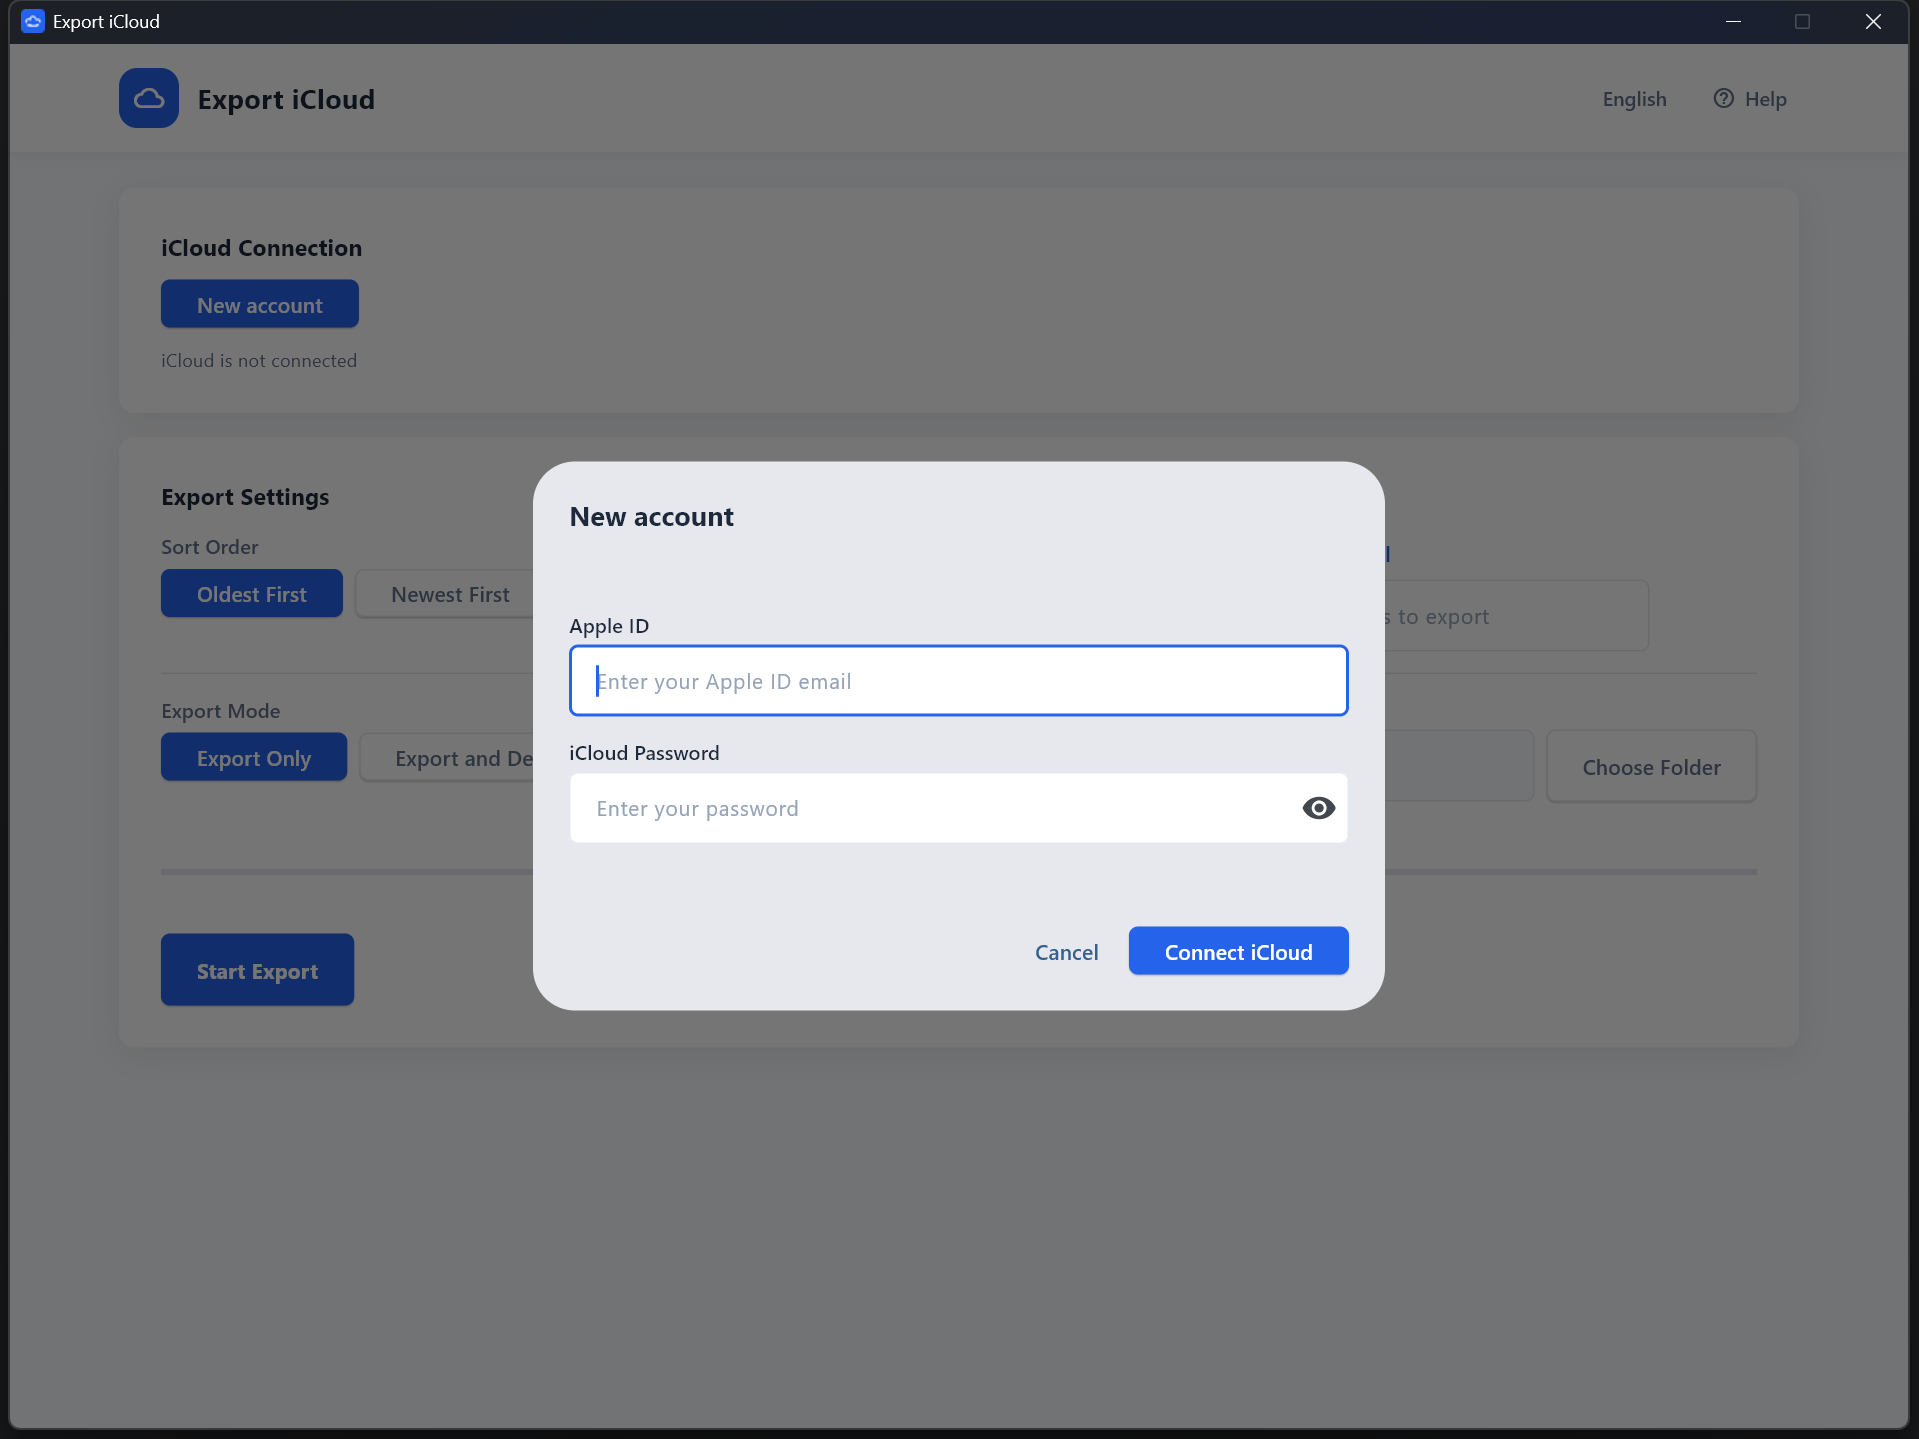Screen dimensions: 1919x1439
Task: Enable Export Only mode
Action: point(253,757)
